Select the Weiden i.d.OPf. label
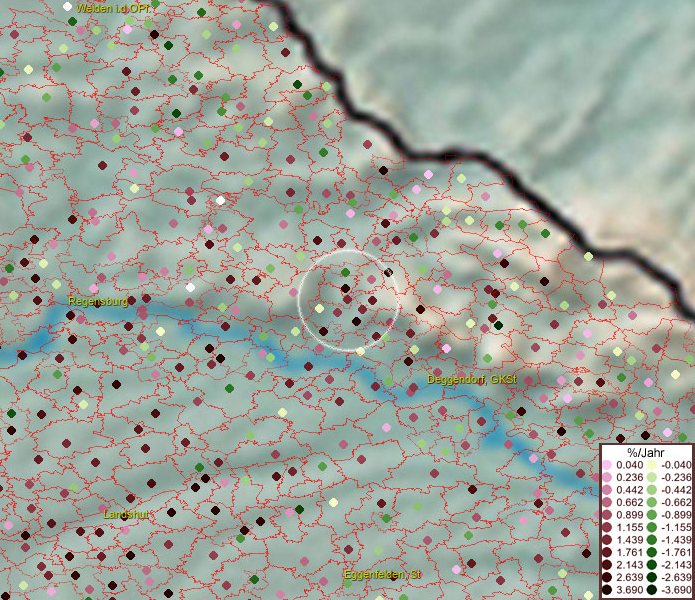The image size is (695, 600). [118, 8]
